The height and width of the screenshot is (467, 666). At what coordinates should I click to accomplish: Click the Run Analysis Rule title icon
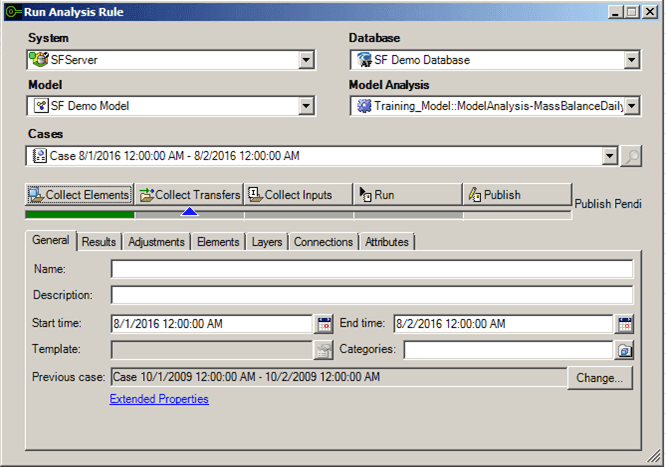point(13,12)
